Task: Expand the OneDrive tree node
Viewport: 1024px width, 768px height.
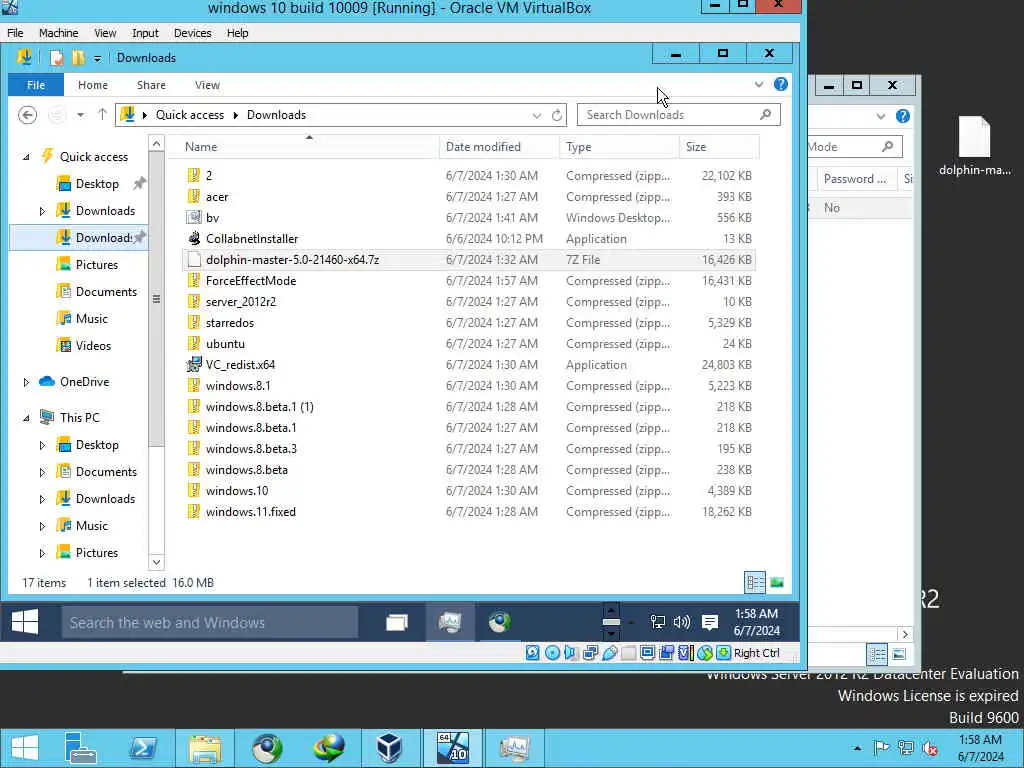Action: click(x=26, y=382)
